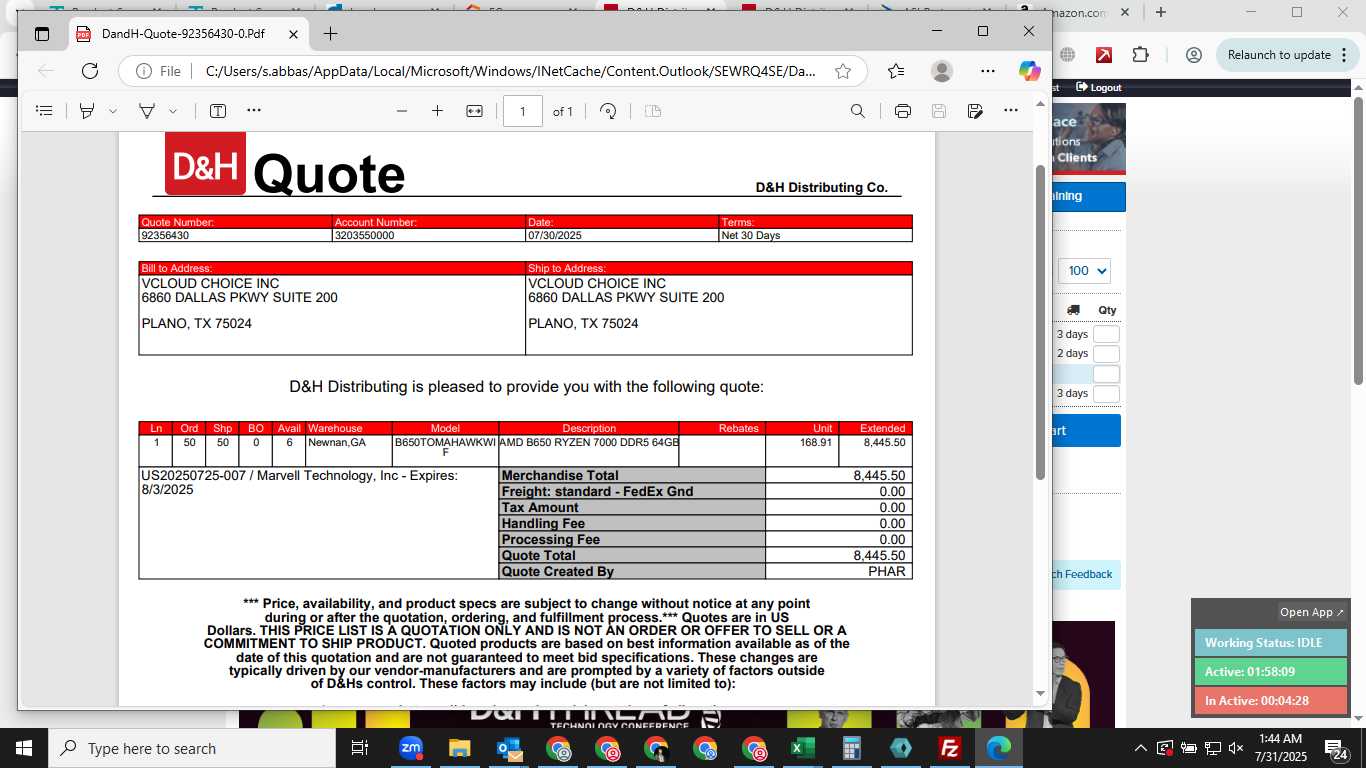Open Edge profile avatar
Viewport: 1366px width, 768px height.
point(941,71)
